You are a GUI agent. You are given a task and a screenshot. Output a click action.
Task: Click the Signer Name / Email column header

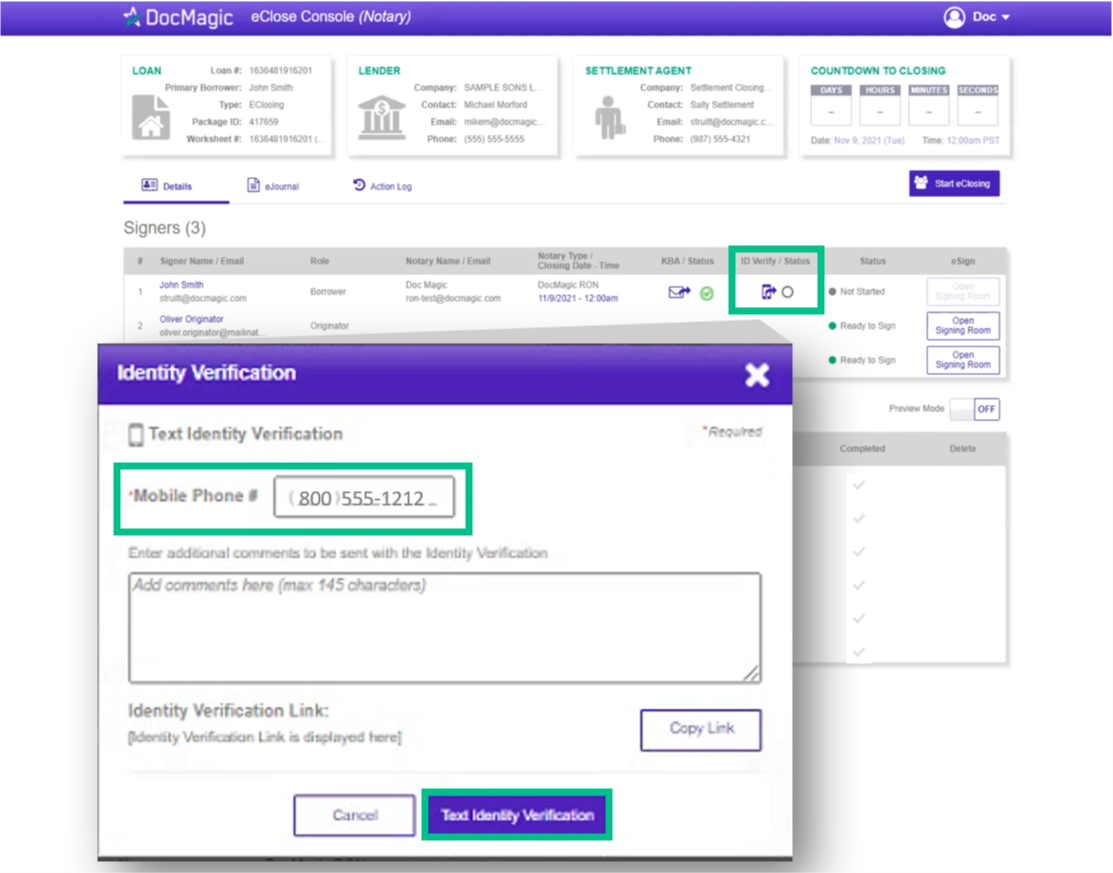(x=202, y=261)
